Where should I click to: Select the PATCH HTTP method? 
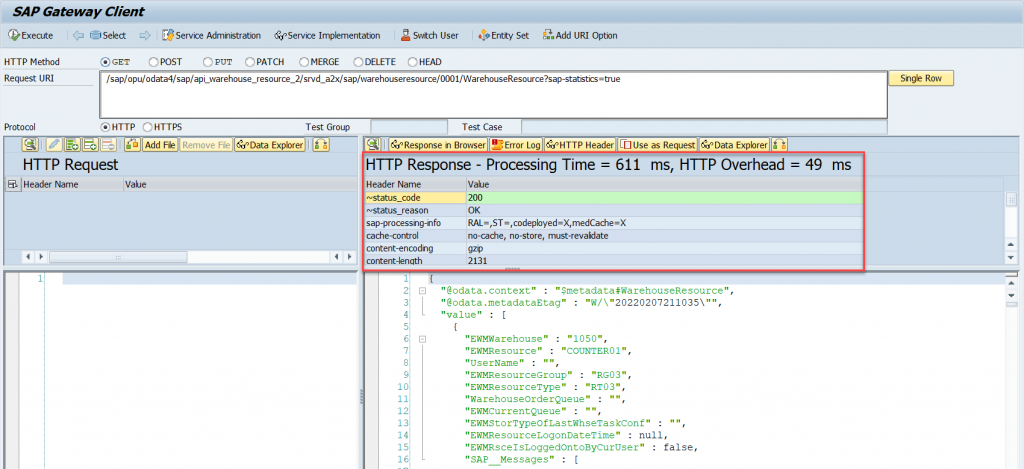[249, 62]
